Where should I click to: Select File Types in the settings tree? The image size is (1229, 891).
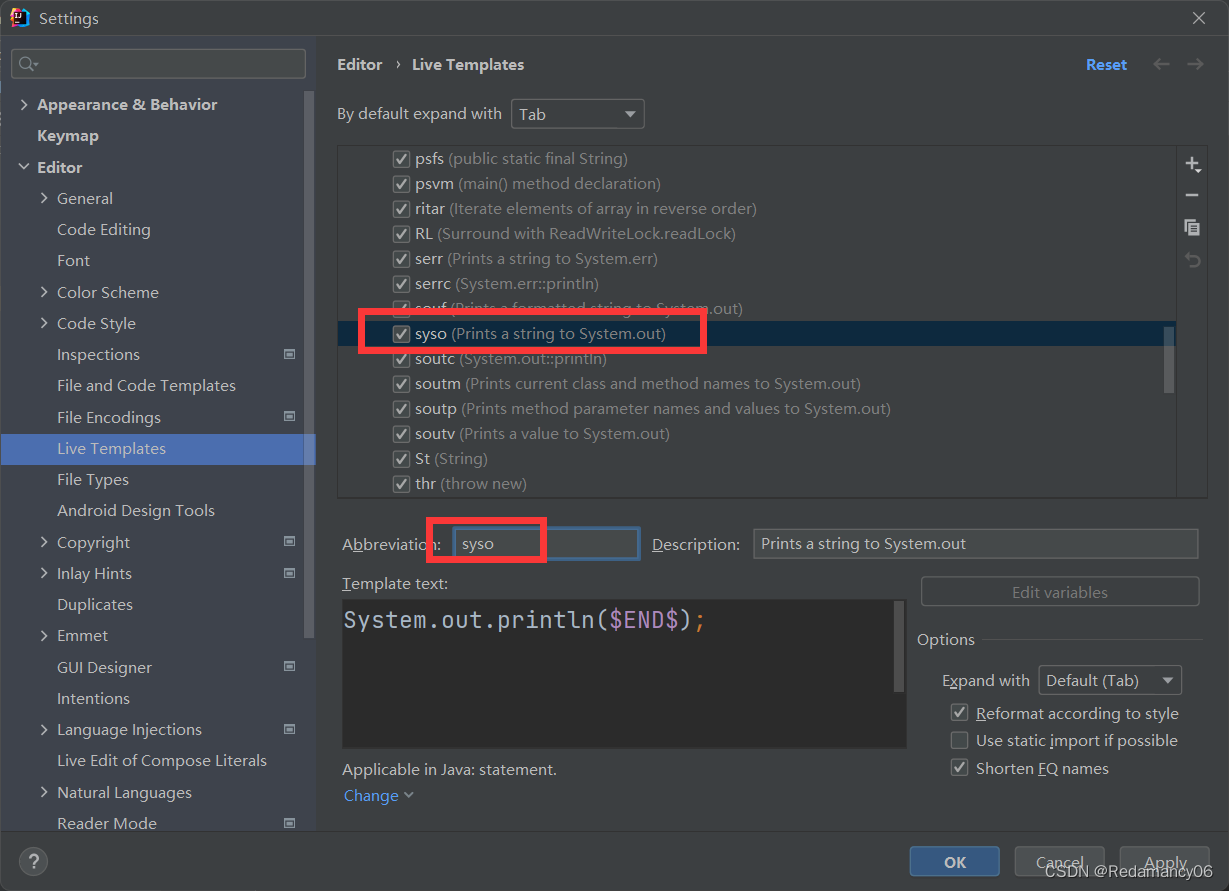pos(93,479)
